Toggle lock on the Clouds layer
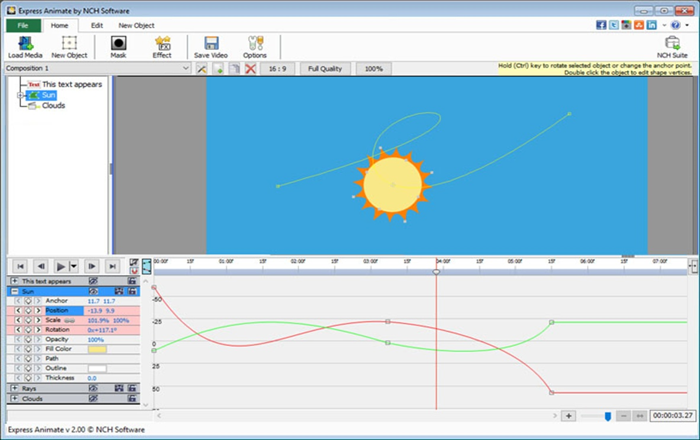700x440 pixels. 132,398
